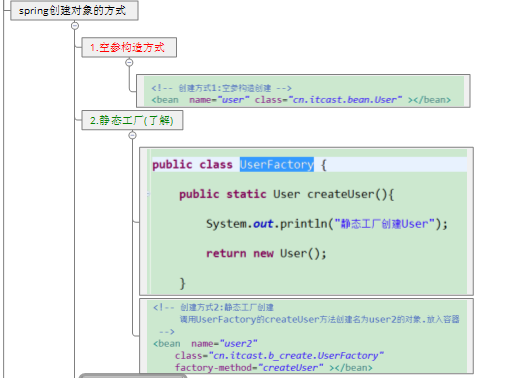Click the bean name="user2" line
Image resolution: width=507 pixels, height=378 pixels.
point(205,344)
